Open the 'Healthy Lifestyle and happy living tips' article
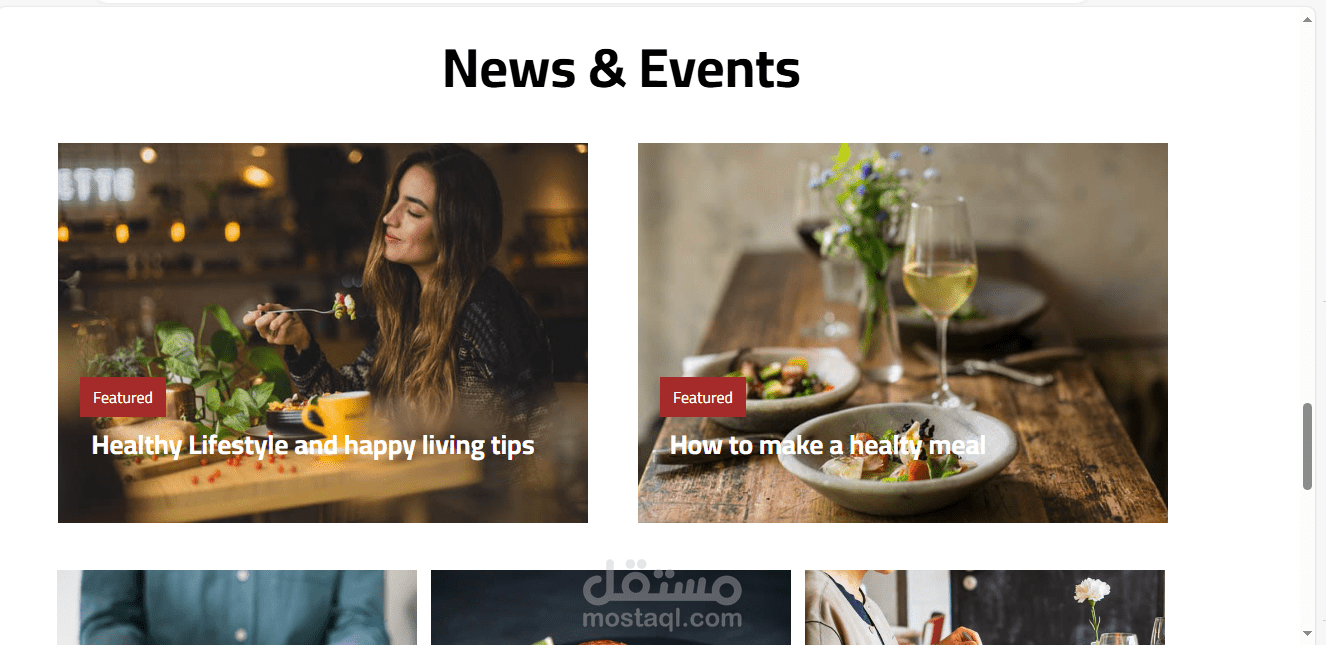This screenshot has height=645, width=1326. 313,446
